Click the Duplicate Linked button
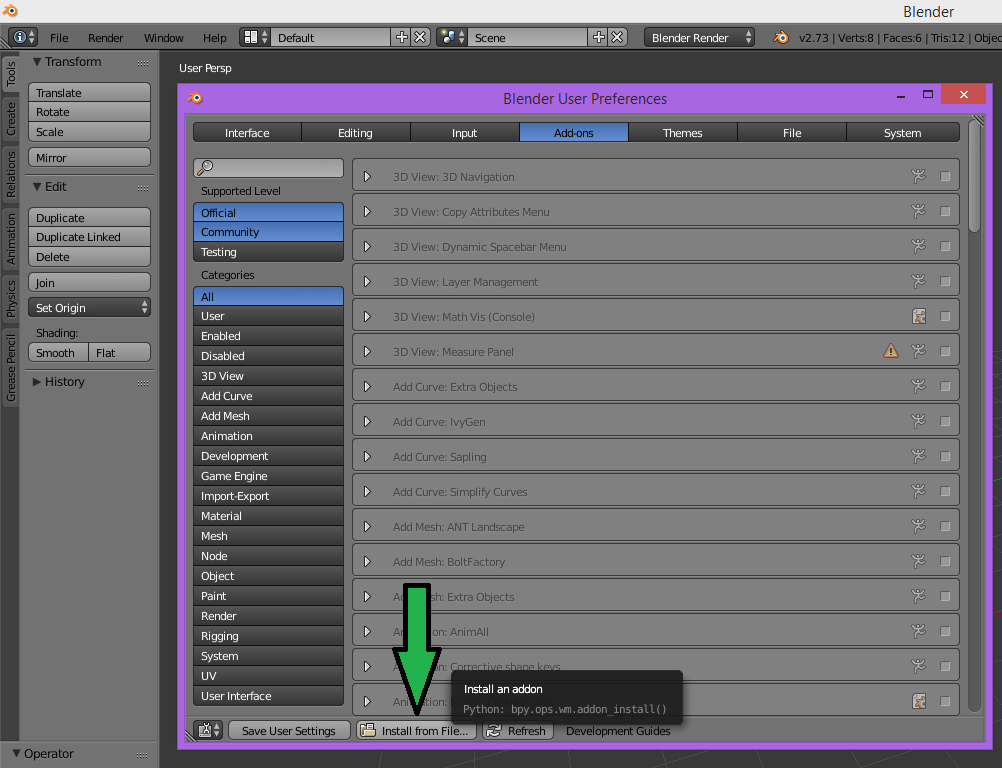The height and width of the screenshot is (768, 1002). click(x=89, y=236)
